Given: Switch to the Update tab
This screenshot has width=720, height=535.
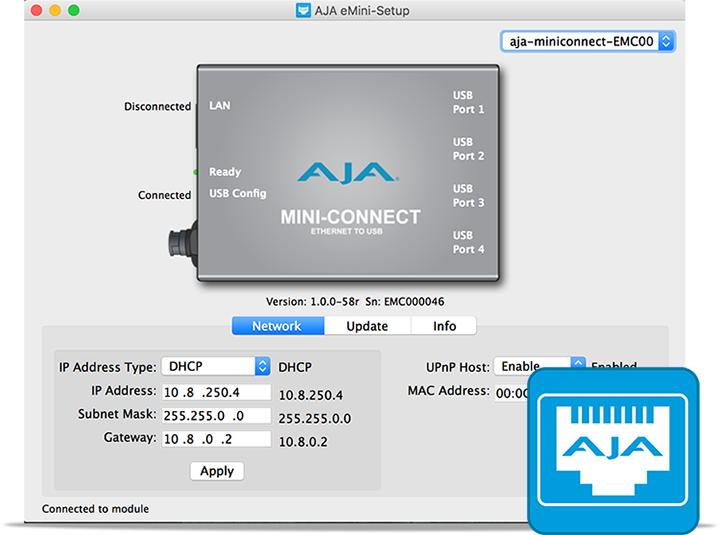Looking at the screenshot, I should [367, 326].
